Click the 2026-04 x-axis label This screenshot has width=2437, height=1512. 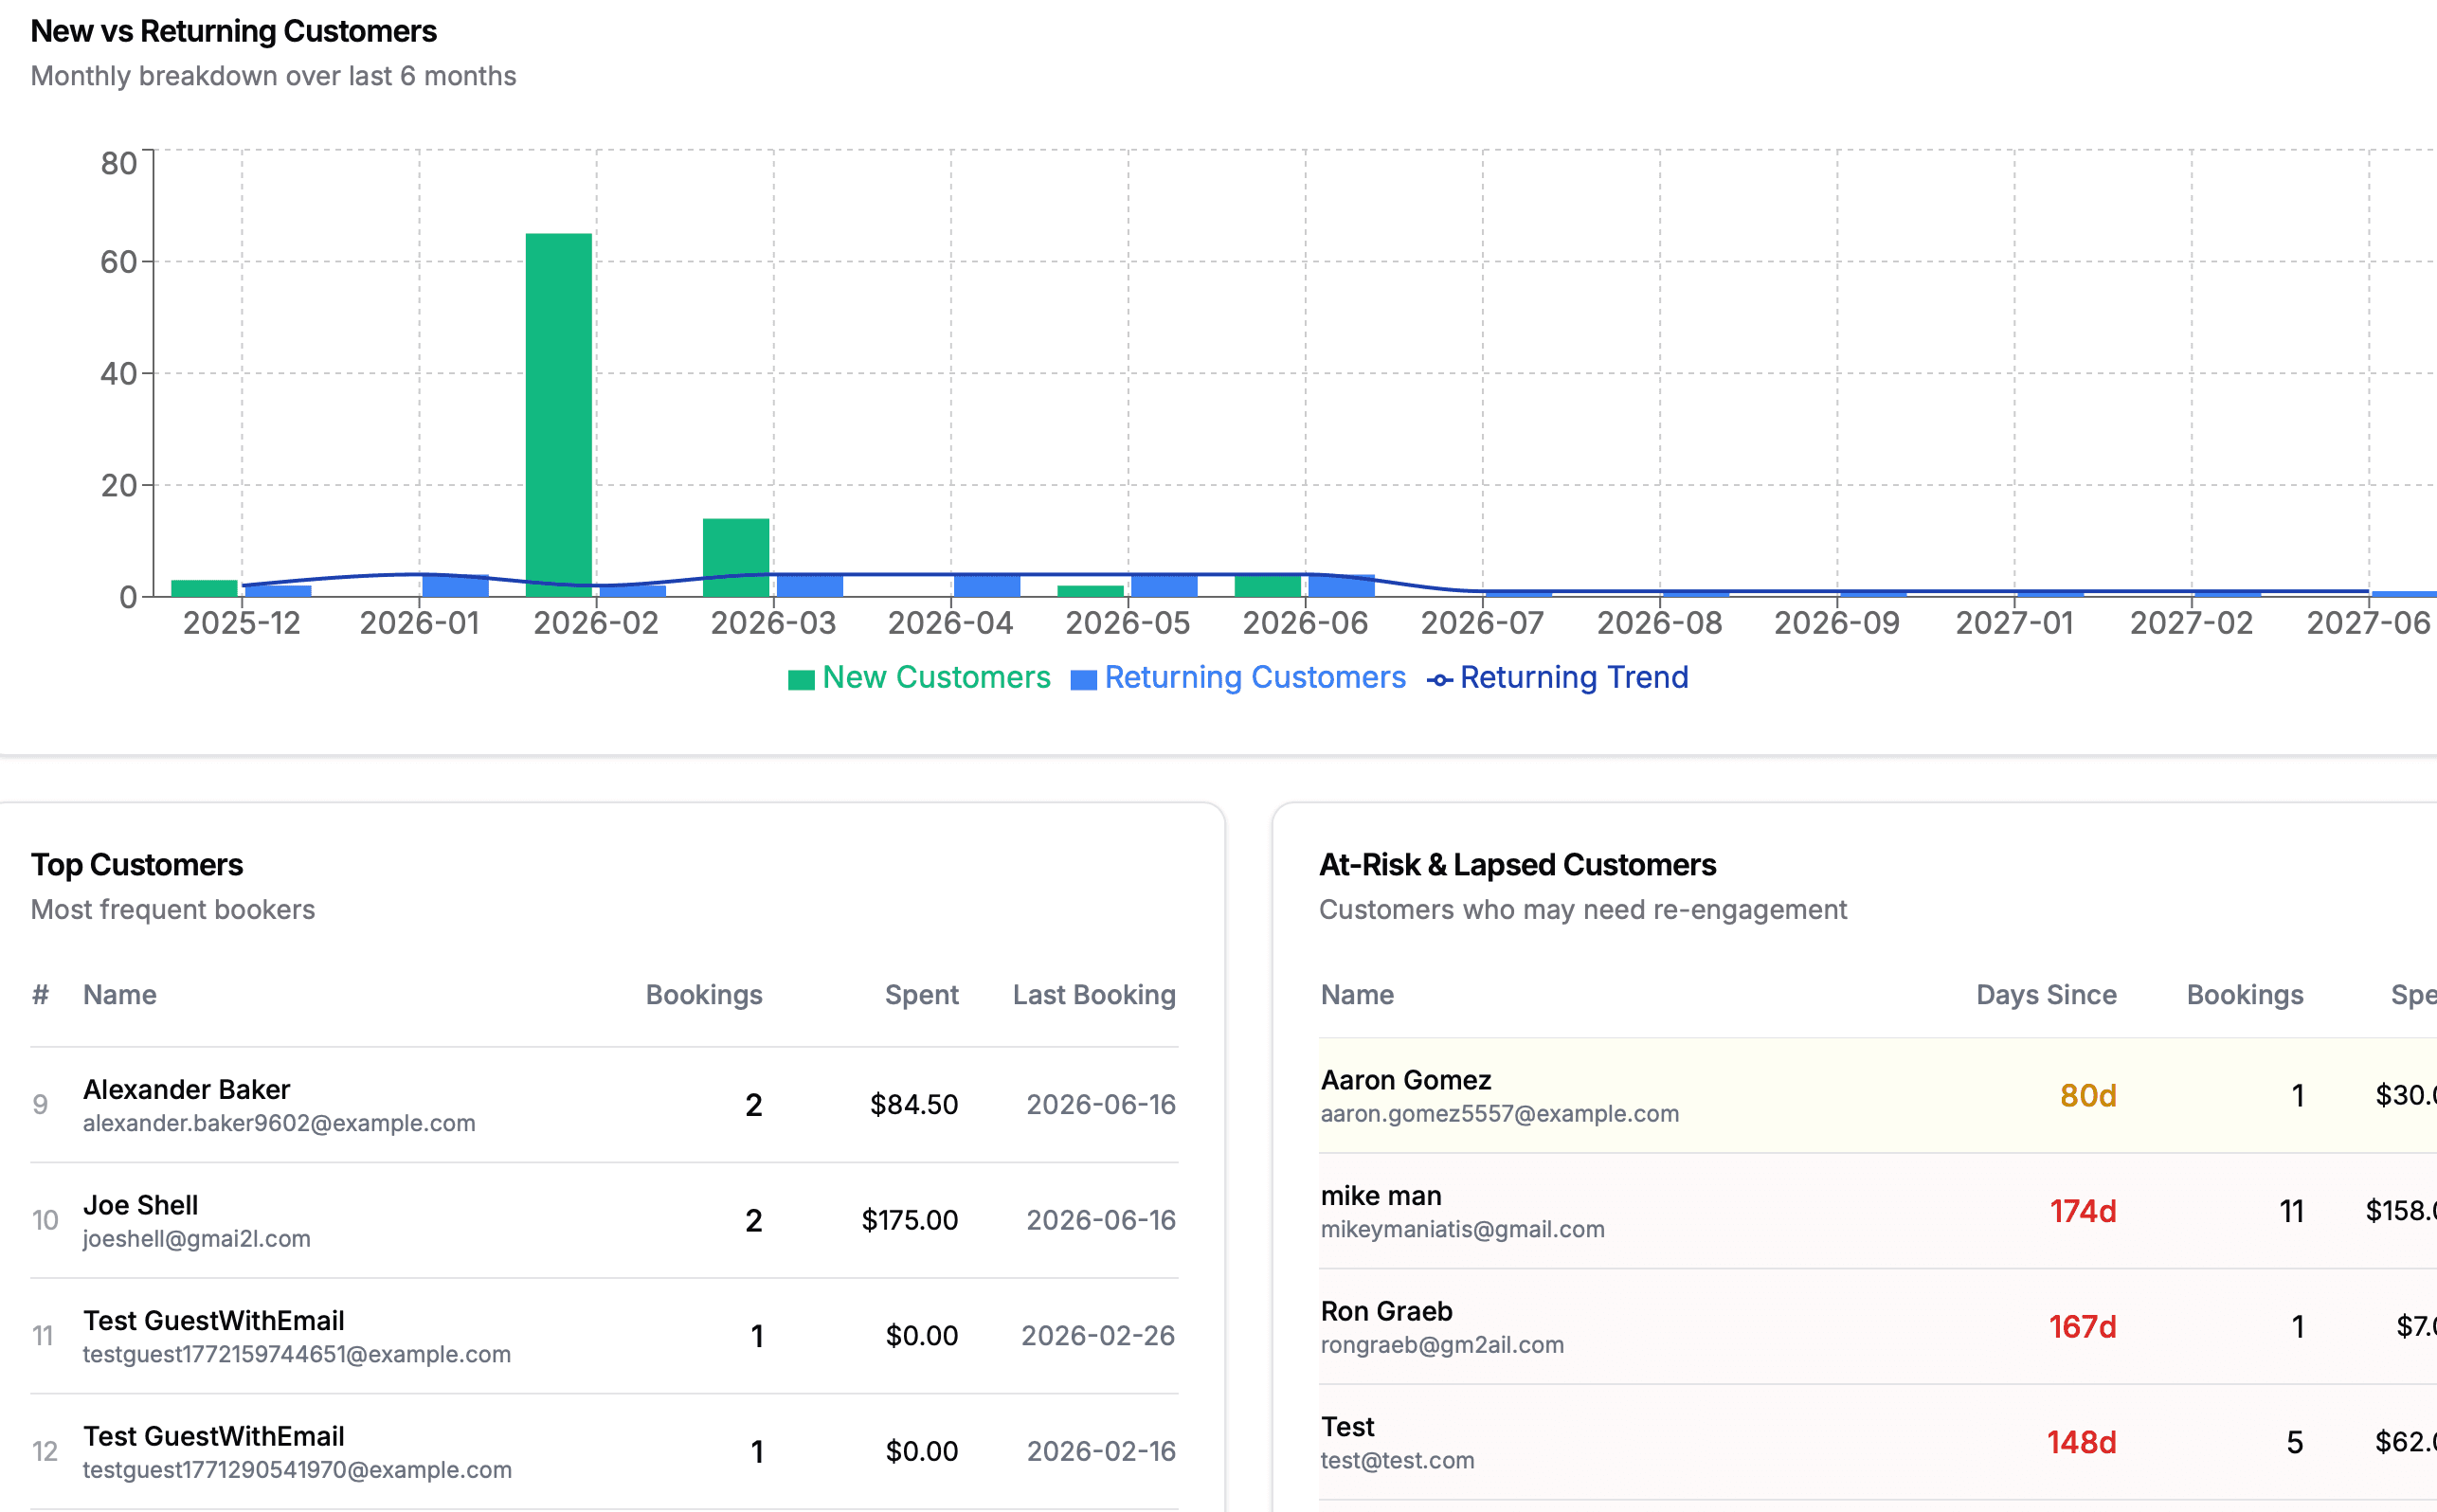950,623
